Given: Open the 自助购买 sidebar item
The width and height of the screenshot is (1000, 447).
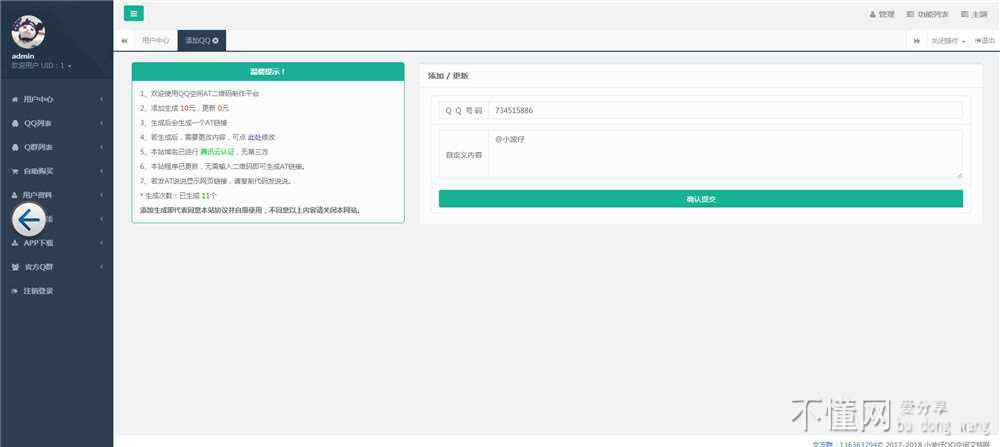Looking at the screenshot, I should [56, 171].
